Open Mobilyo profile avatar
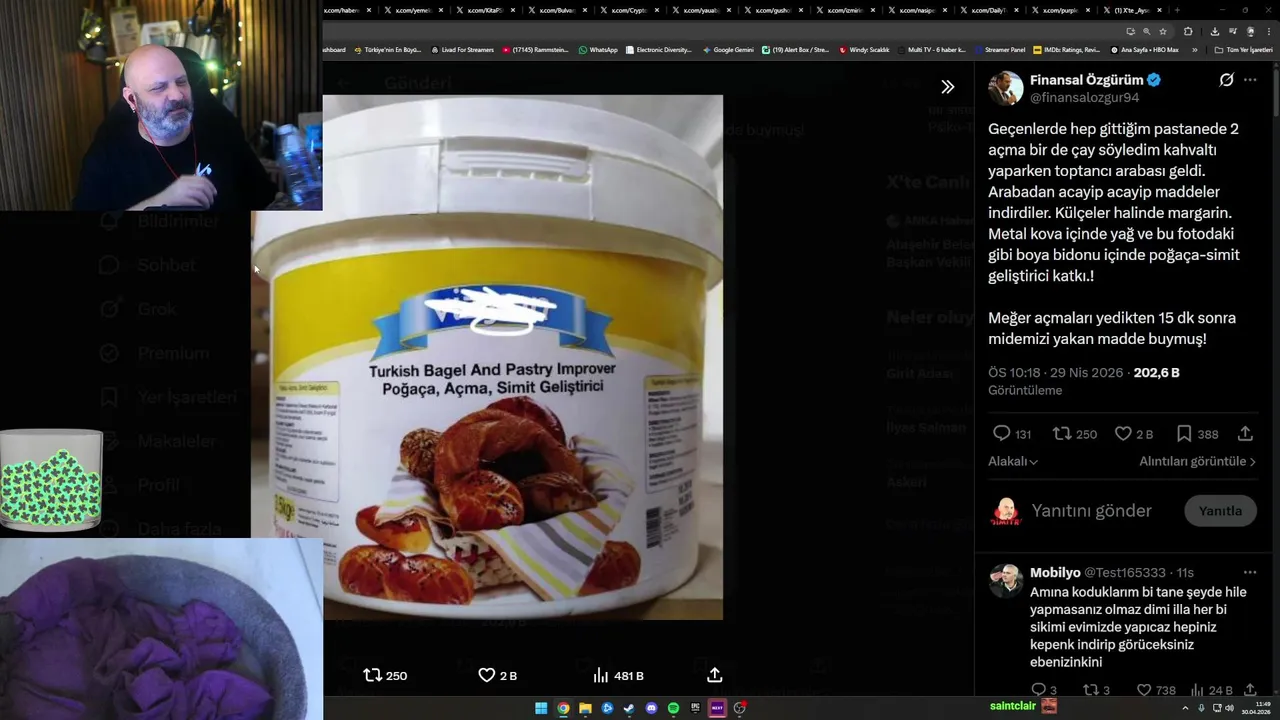The width and height of the screenshot is (1280, 720). pyautogui.click(x=1006, y=581)
